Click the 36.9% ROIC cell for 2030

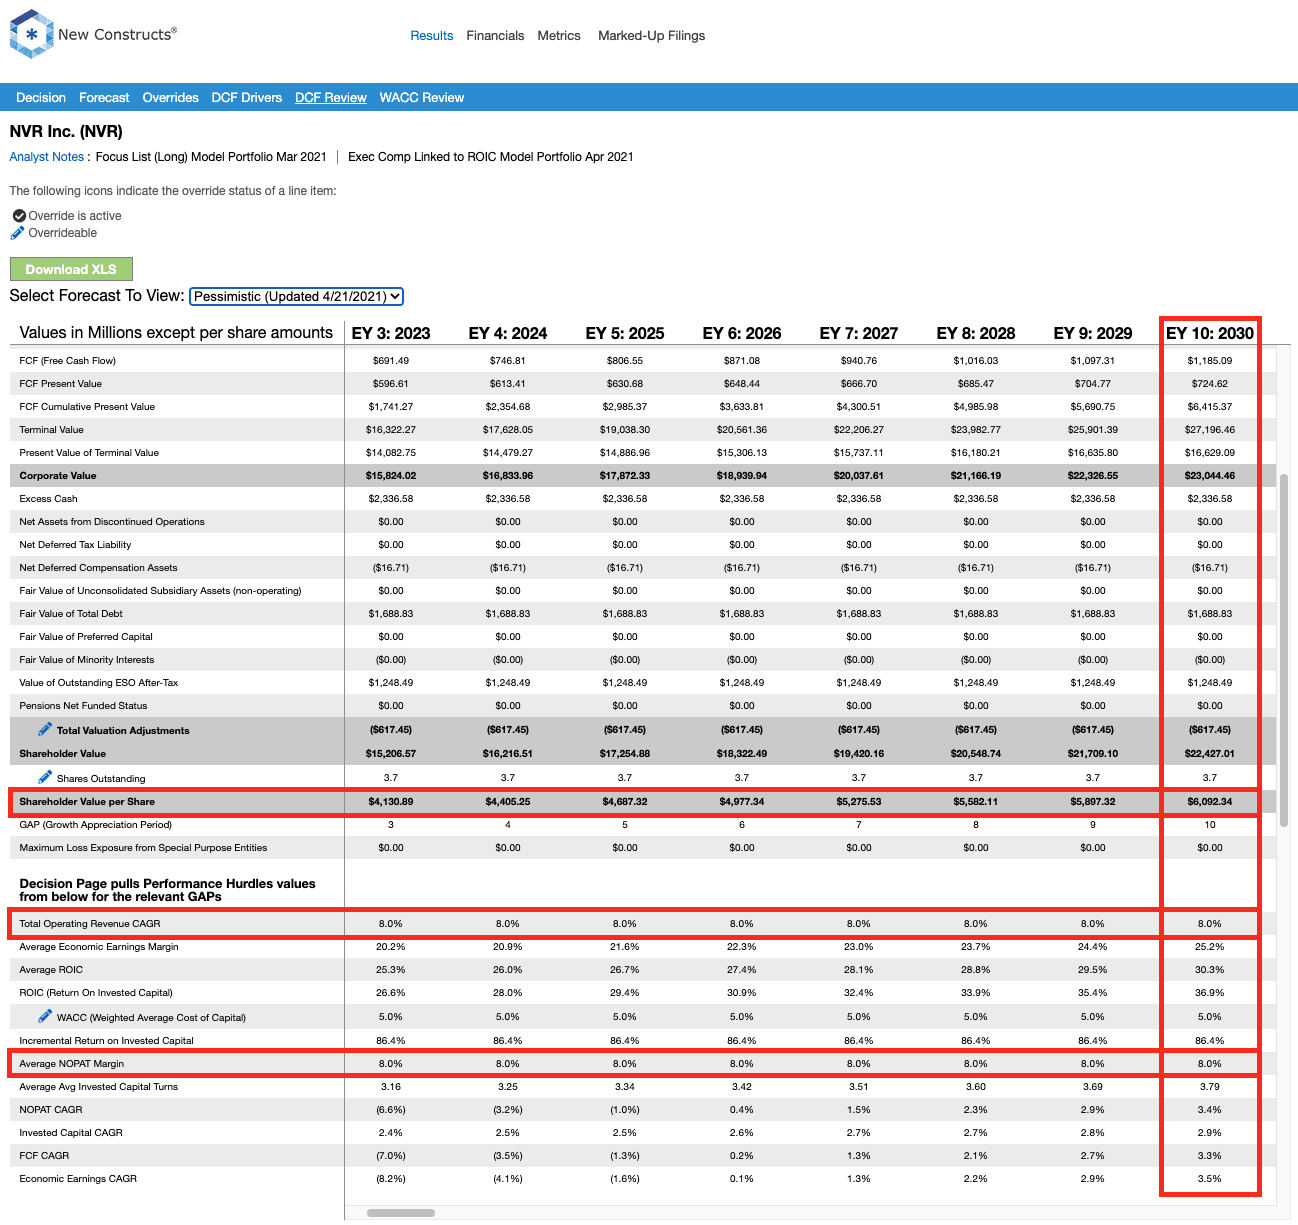(1209, 992)
